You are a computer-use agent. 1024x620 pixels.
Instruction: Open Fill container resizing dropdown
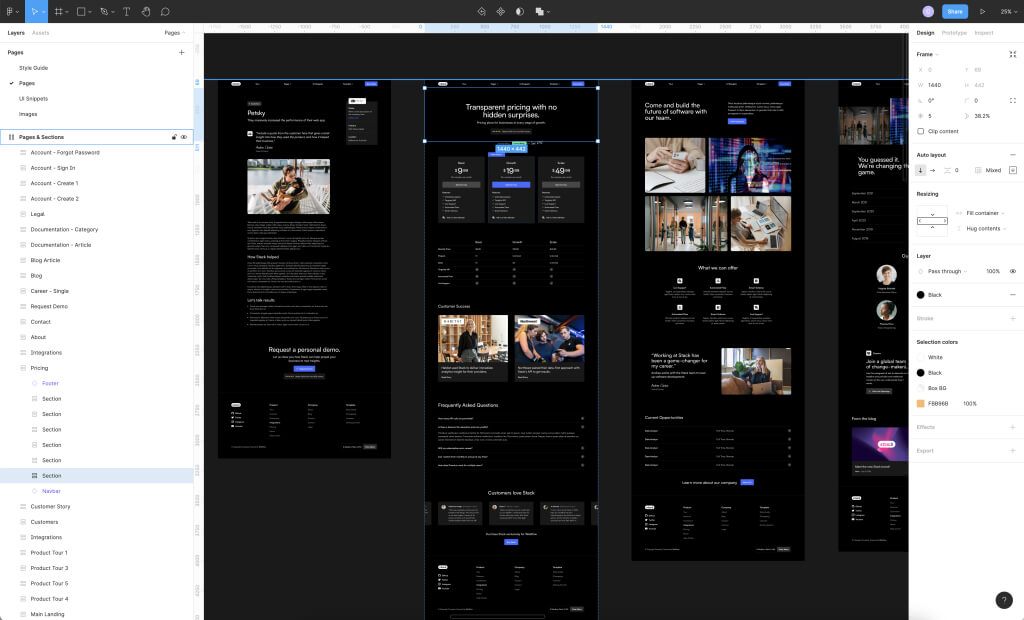pyautogui.click(x=984, y=213)
